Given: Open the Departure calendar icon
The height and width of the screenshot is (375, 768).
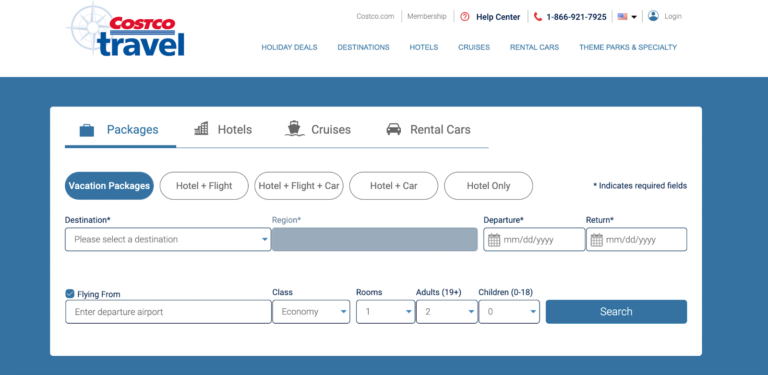Looking at the screenshot, I should click(494, 240).
